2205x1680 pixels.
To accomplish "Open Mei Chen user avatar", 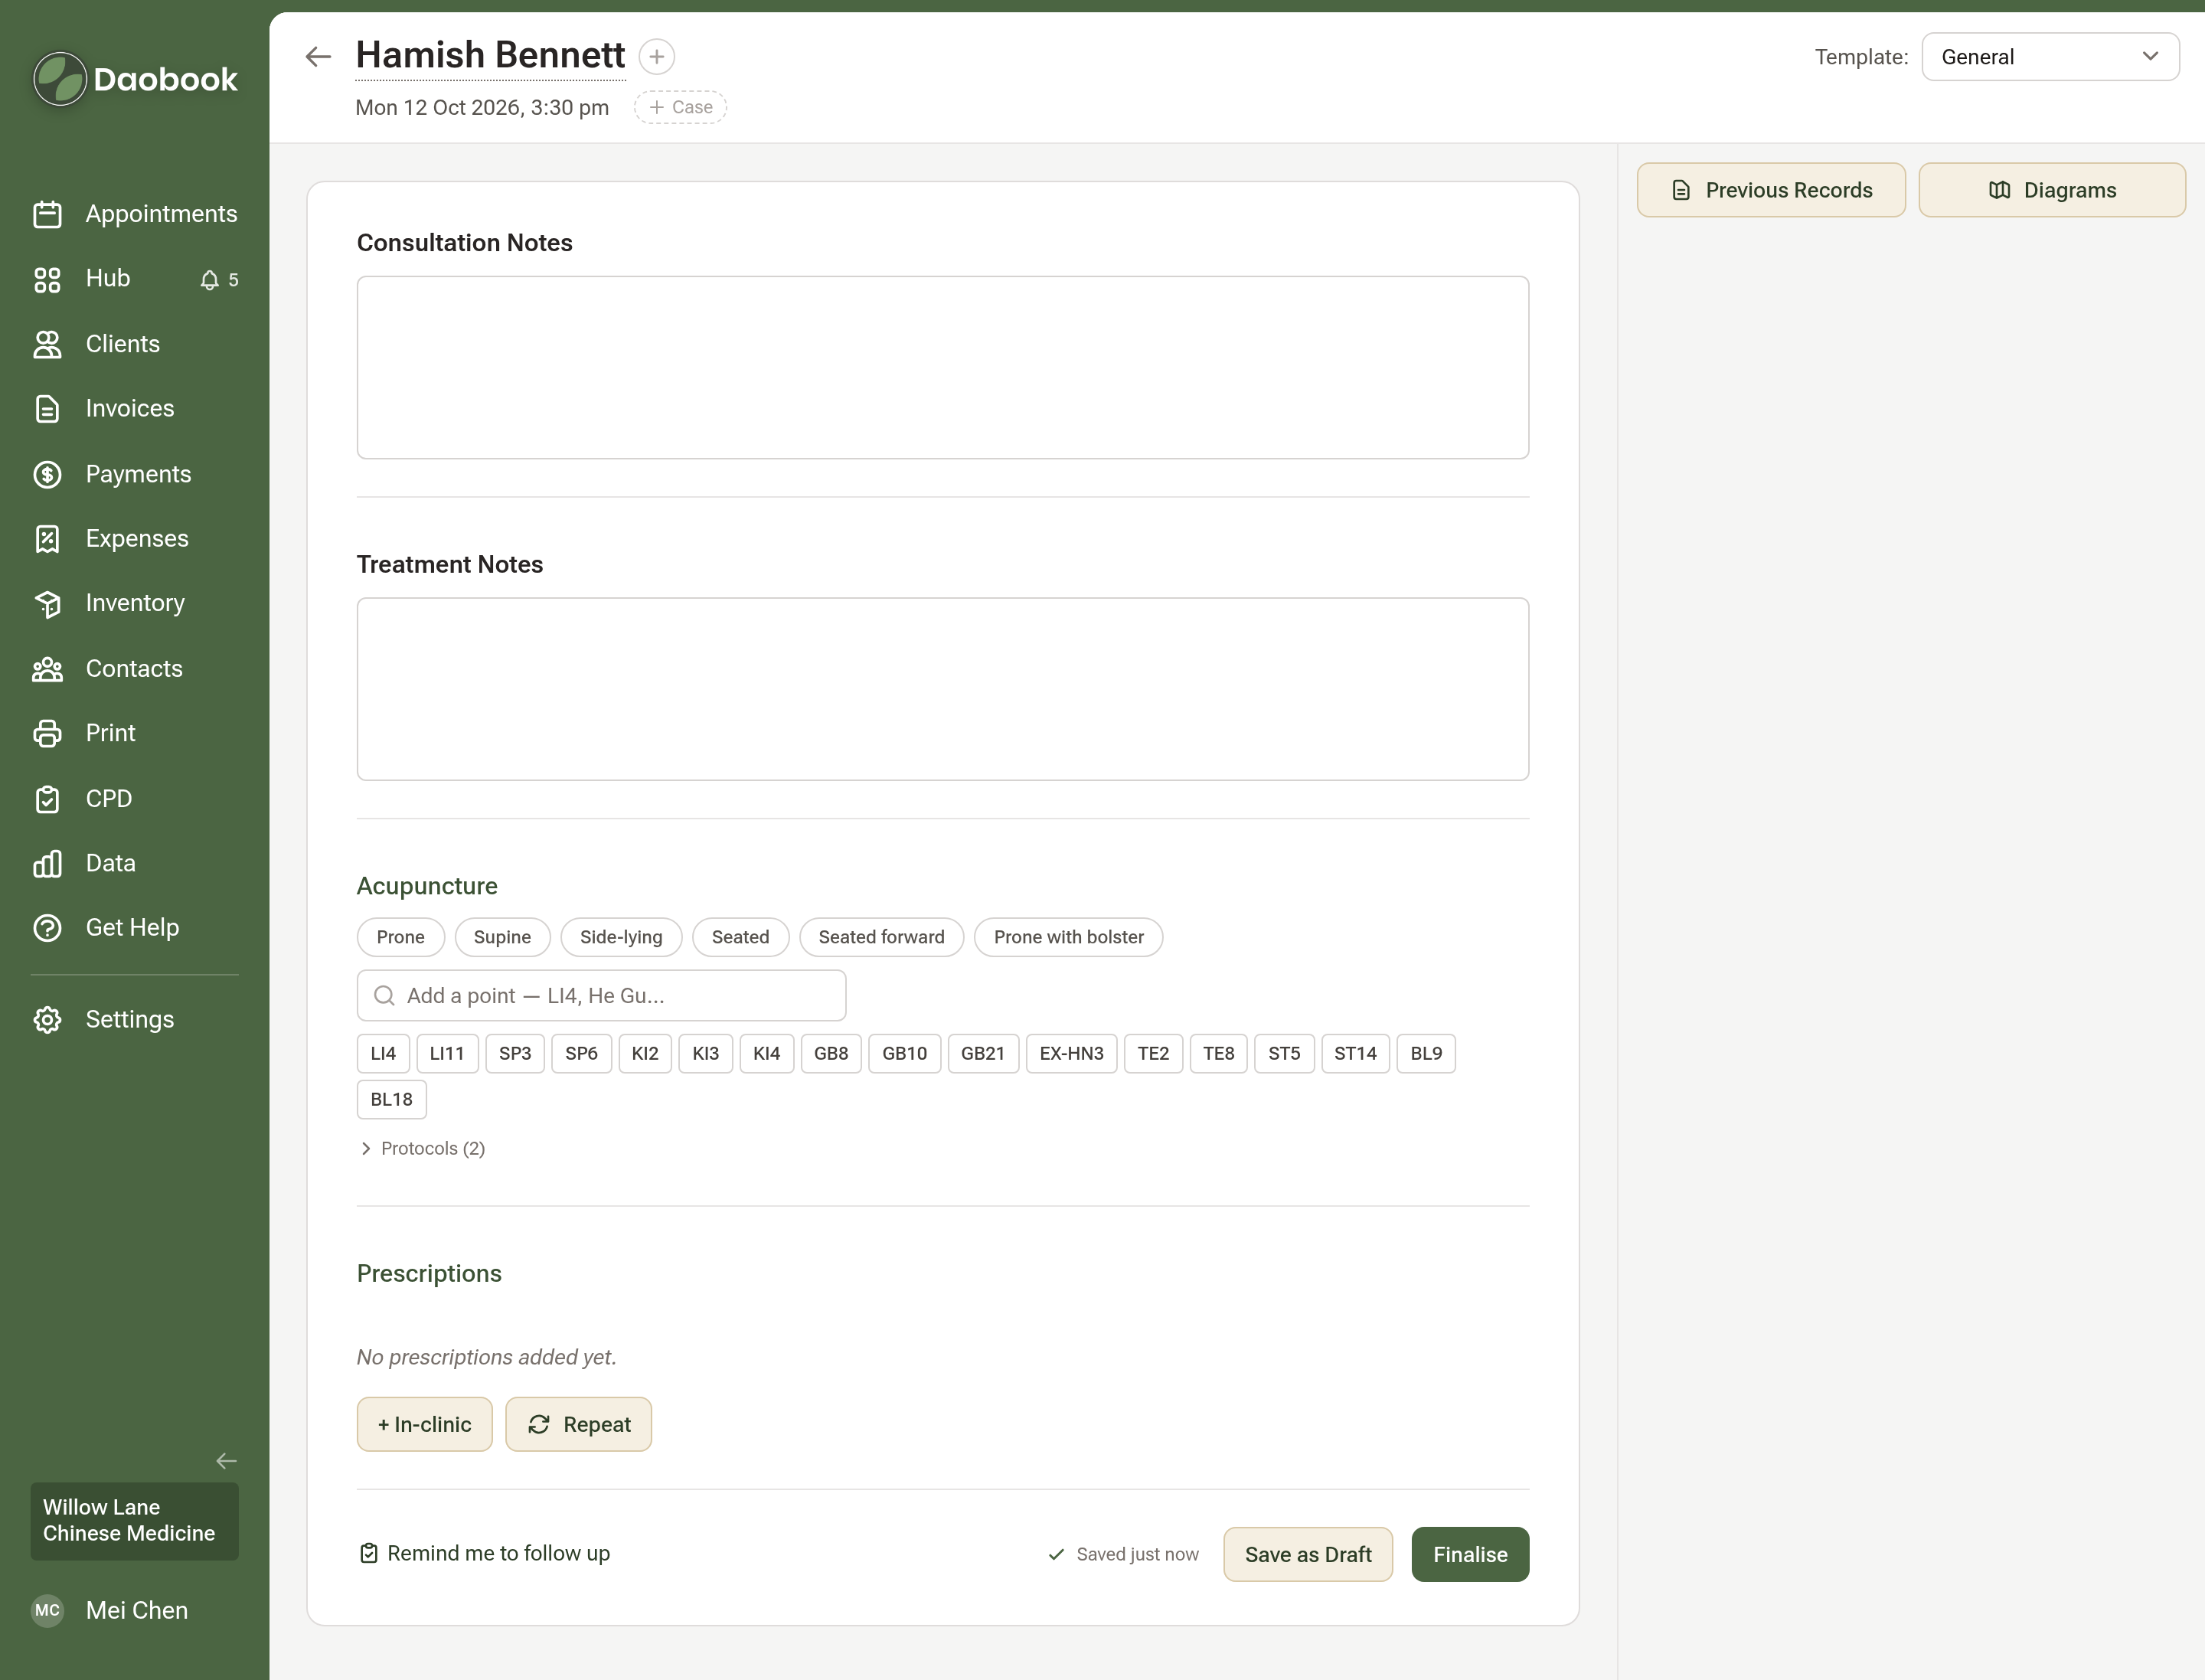I will coord(47,1610).
